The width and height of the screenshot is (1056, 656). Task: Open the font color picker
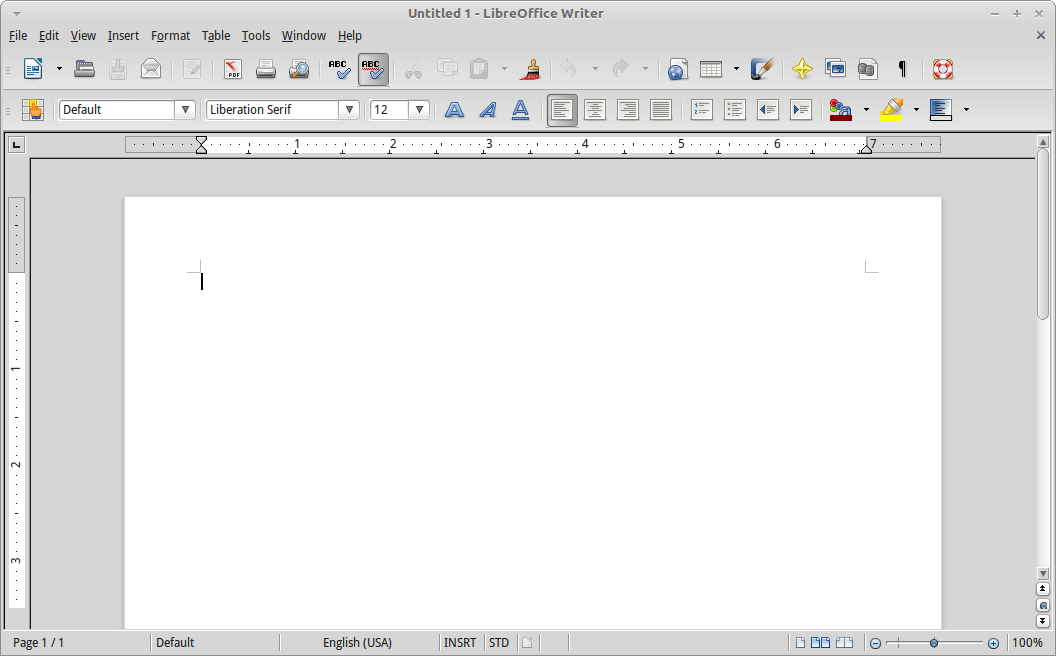click(x=840, y=109)
